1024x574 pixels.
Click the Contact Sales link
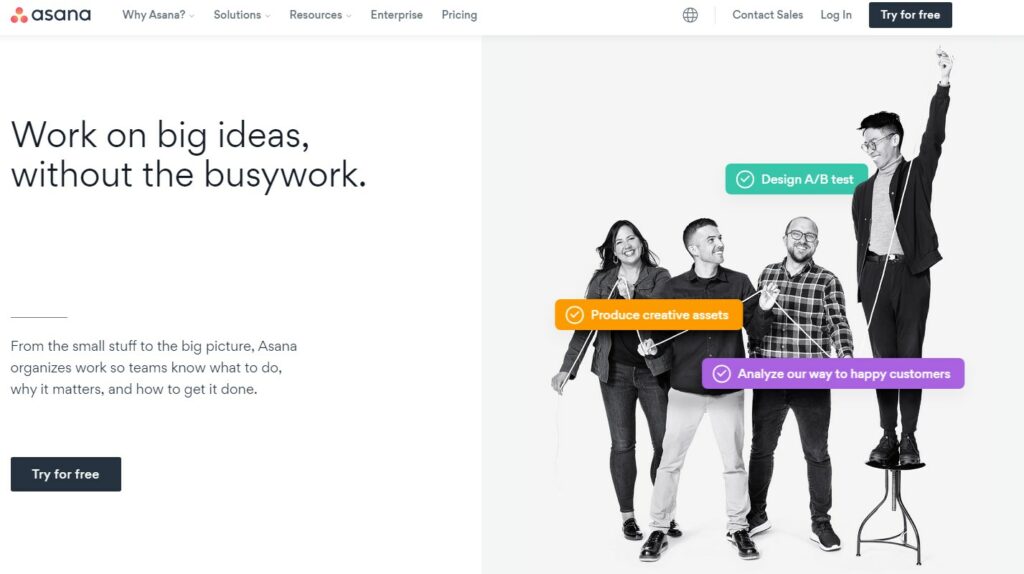(767, 15)
